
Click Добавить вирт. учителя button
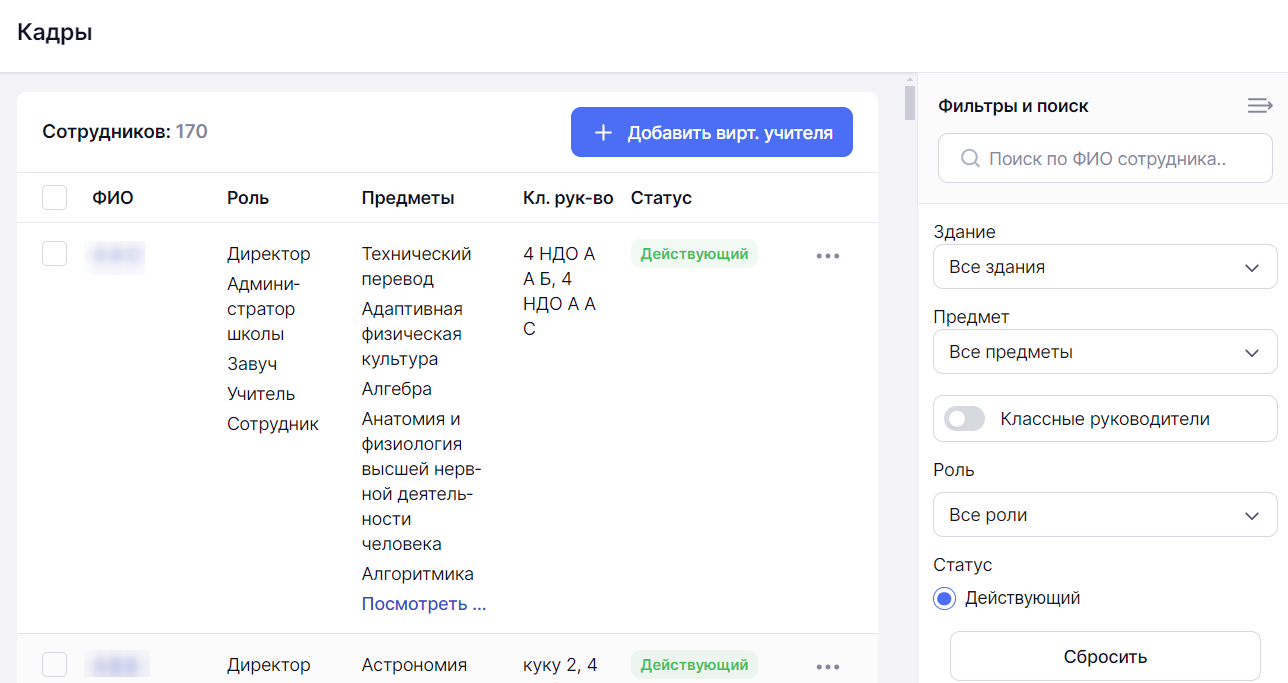point(712,132)
